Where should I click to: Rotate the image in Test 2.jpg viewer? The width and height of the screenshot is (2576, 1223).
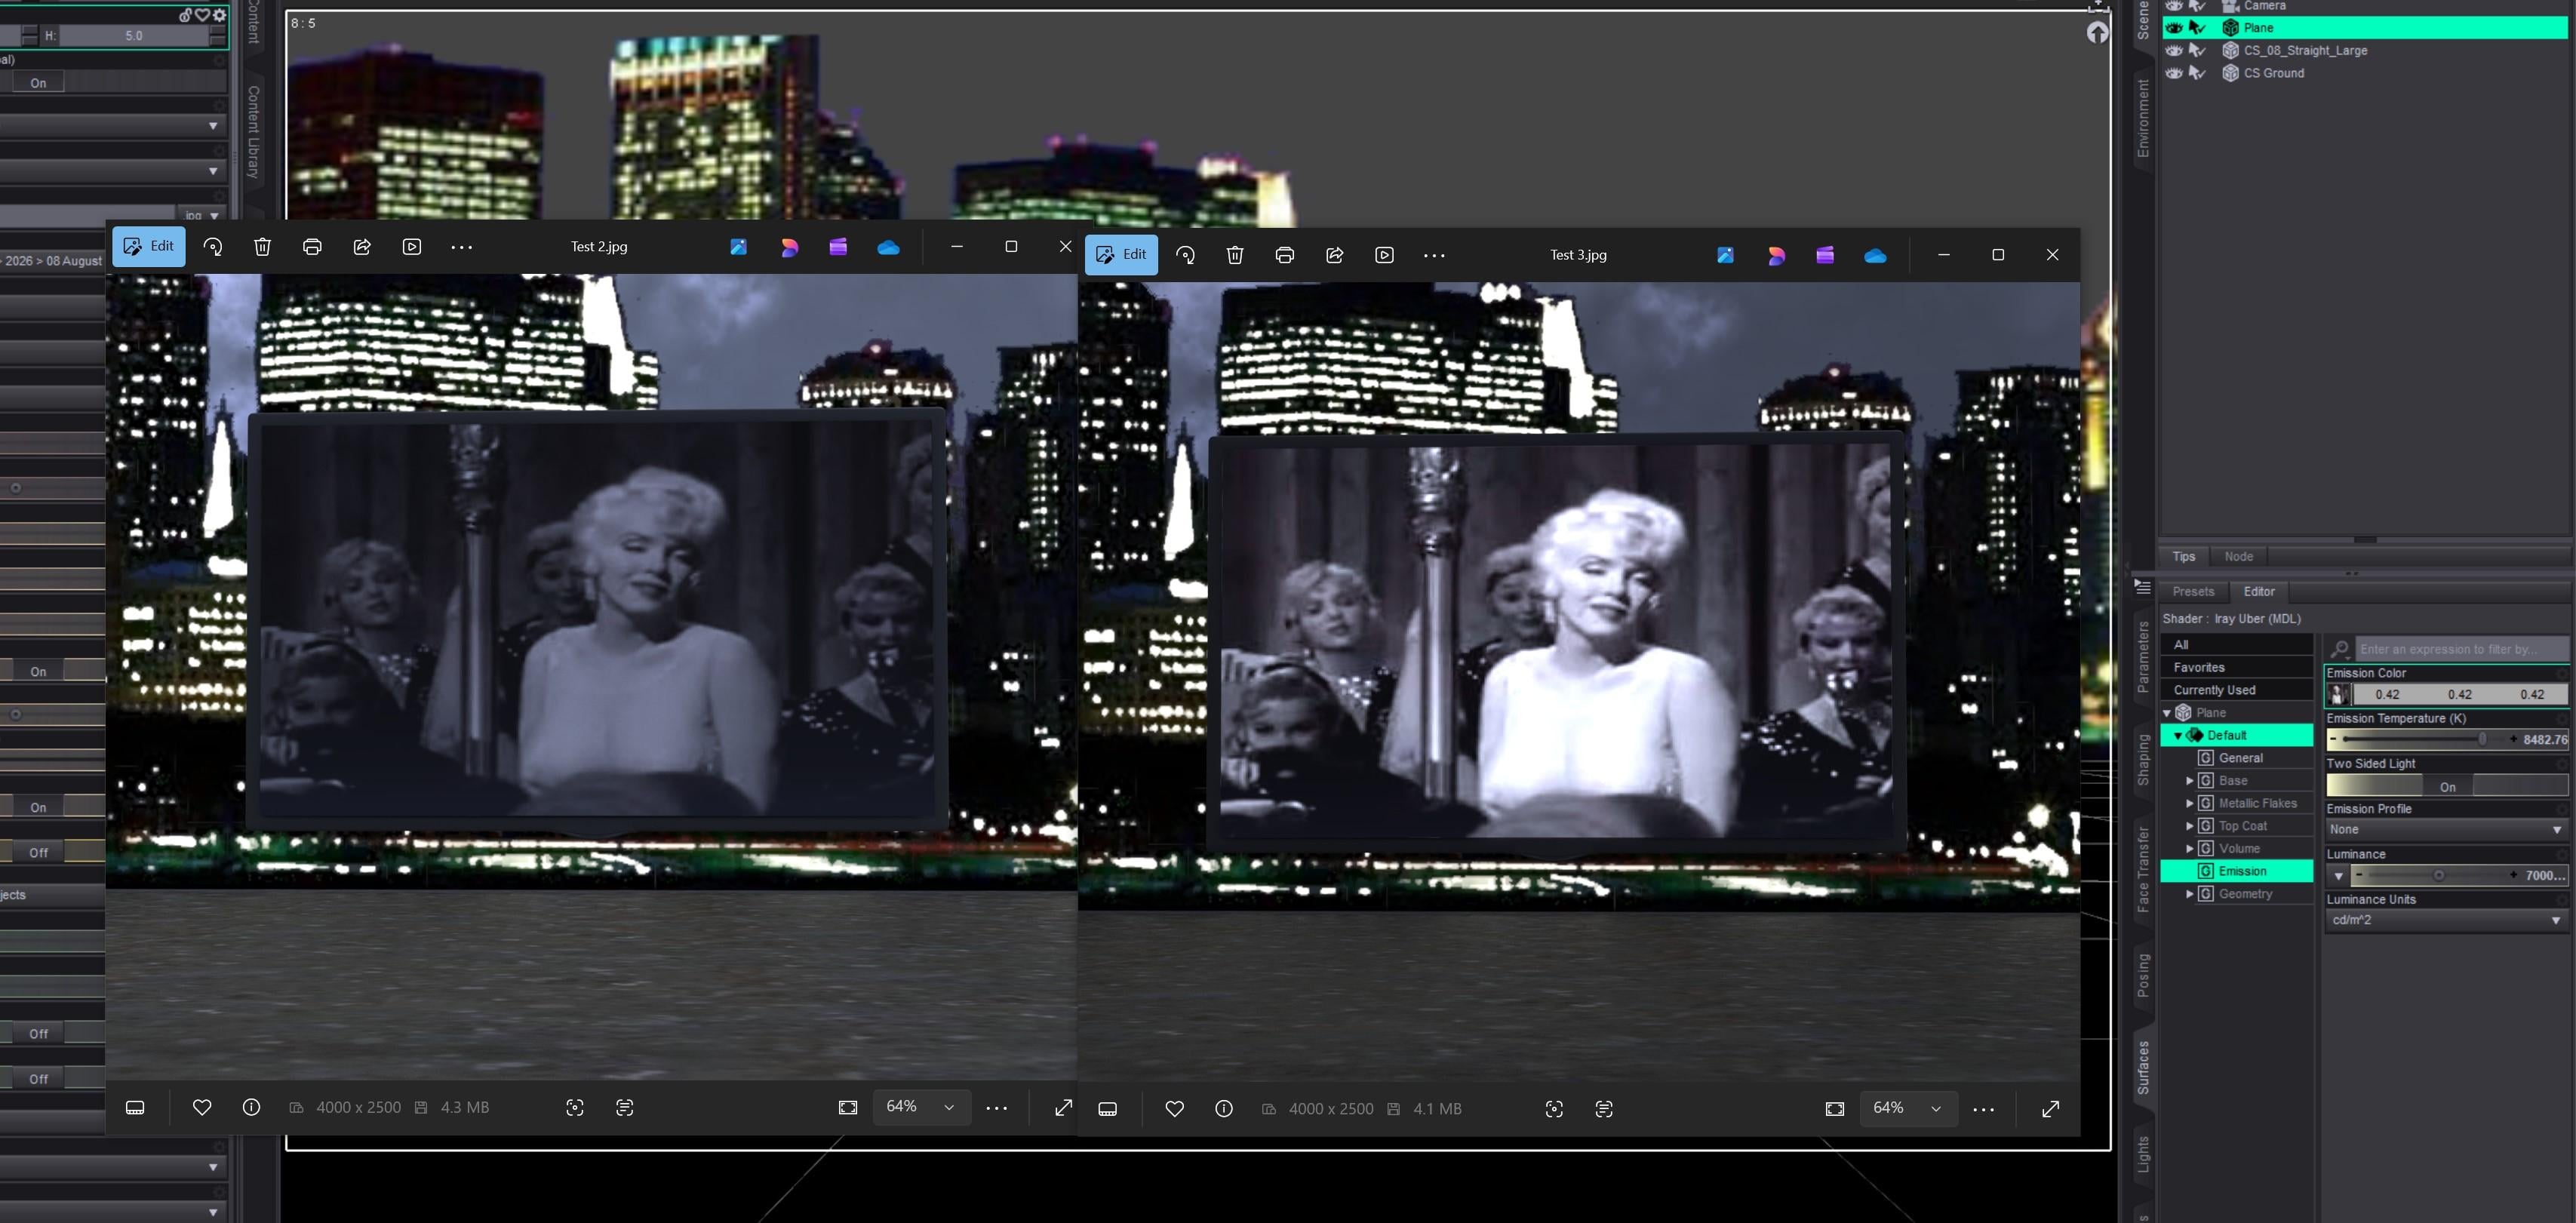pyautogui.click(x=213, y=247)
